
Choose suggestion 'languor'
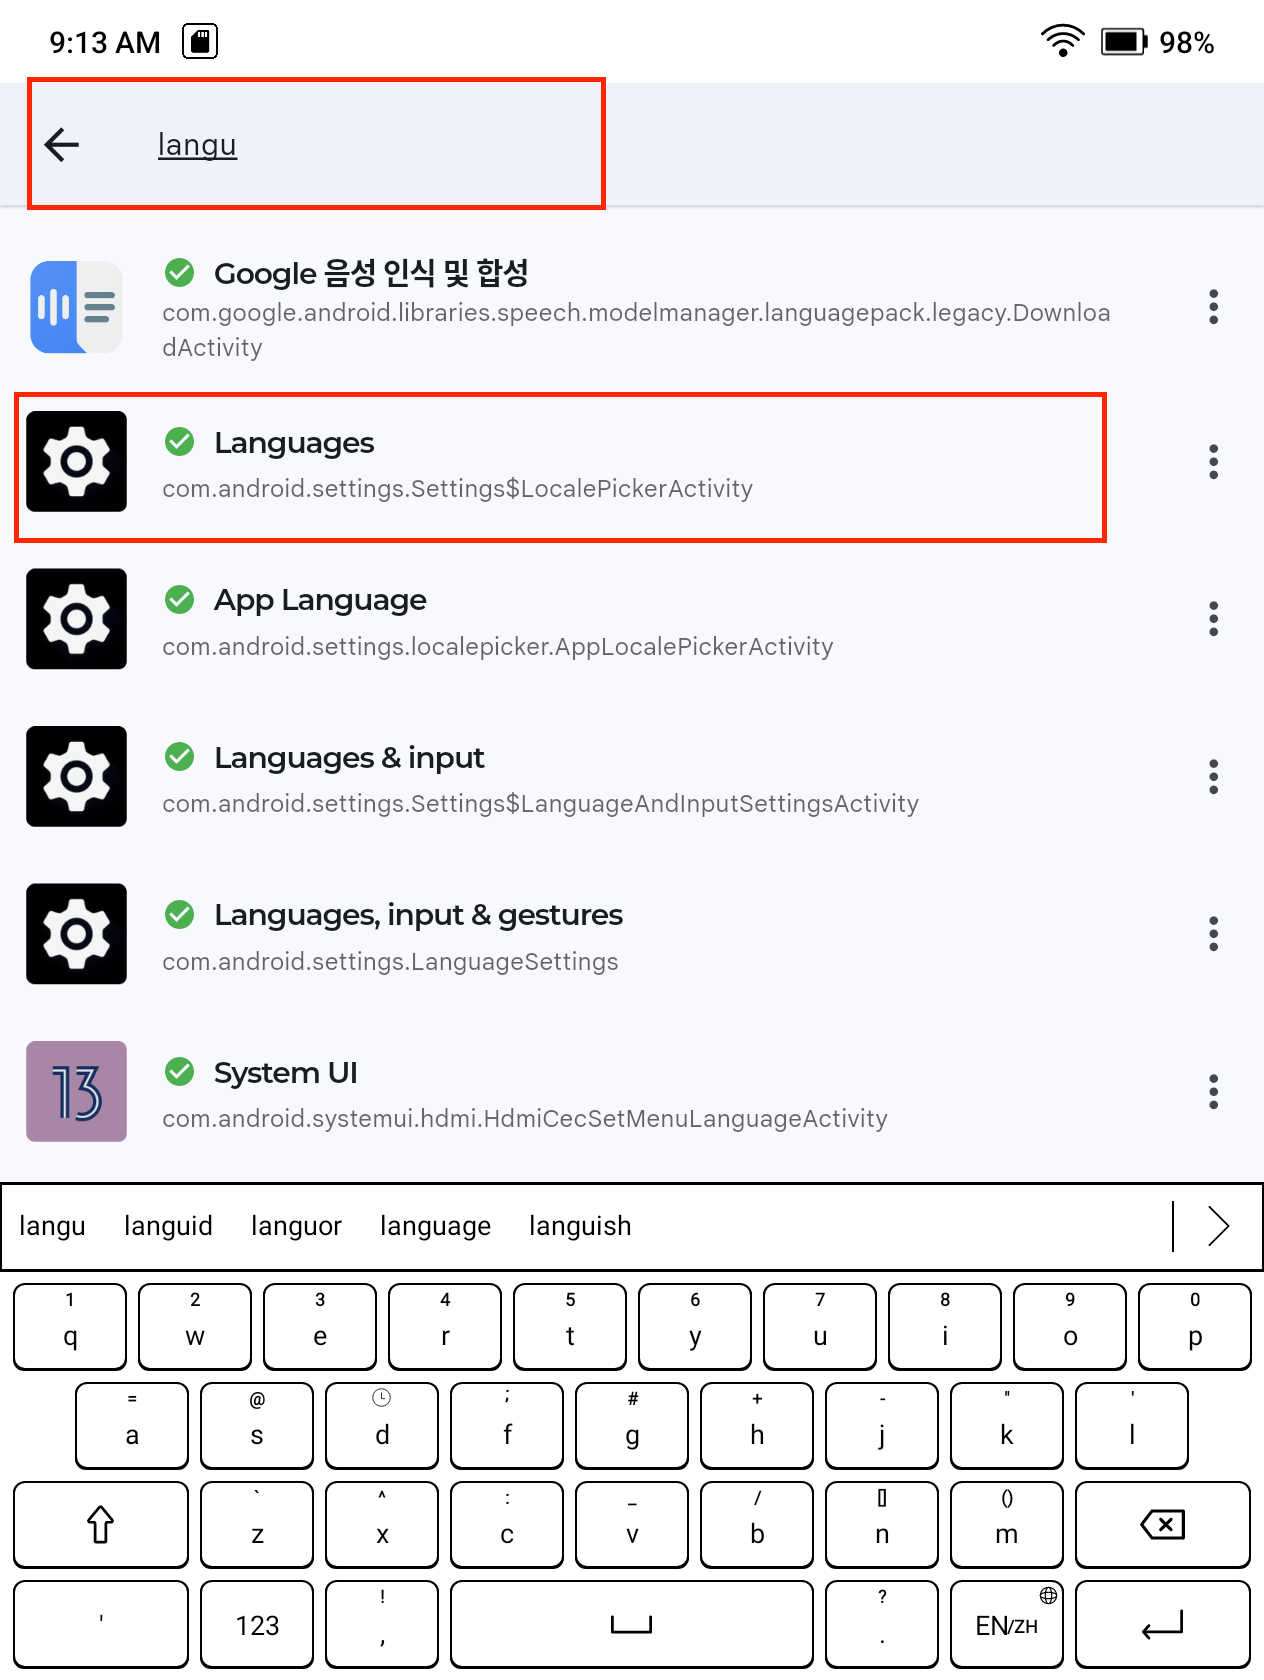click(x=296, y=1226)
